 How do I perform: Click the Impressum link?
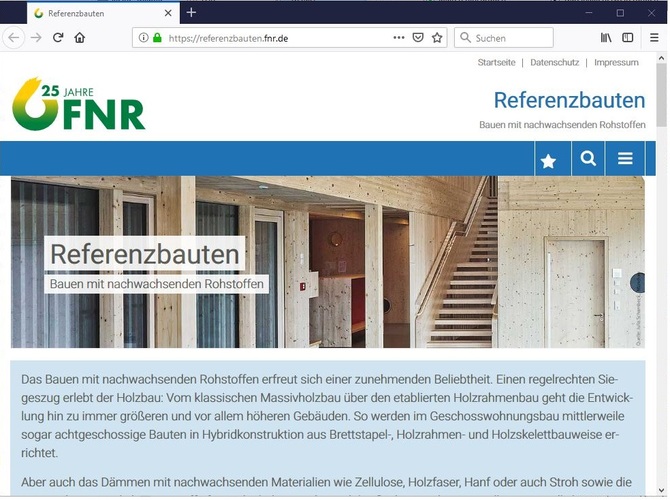point(616,62)
